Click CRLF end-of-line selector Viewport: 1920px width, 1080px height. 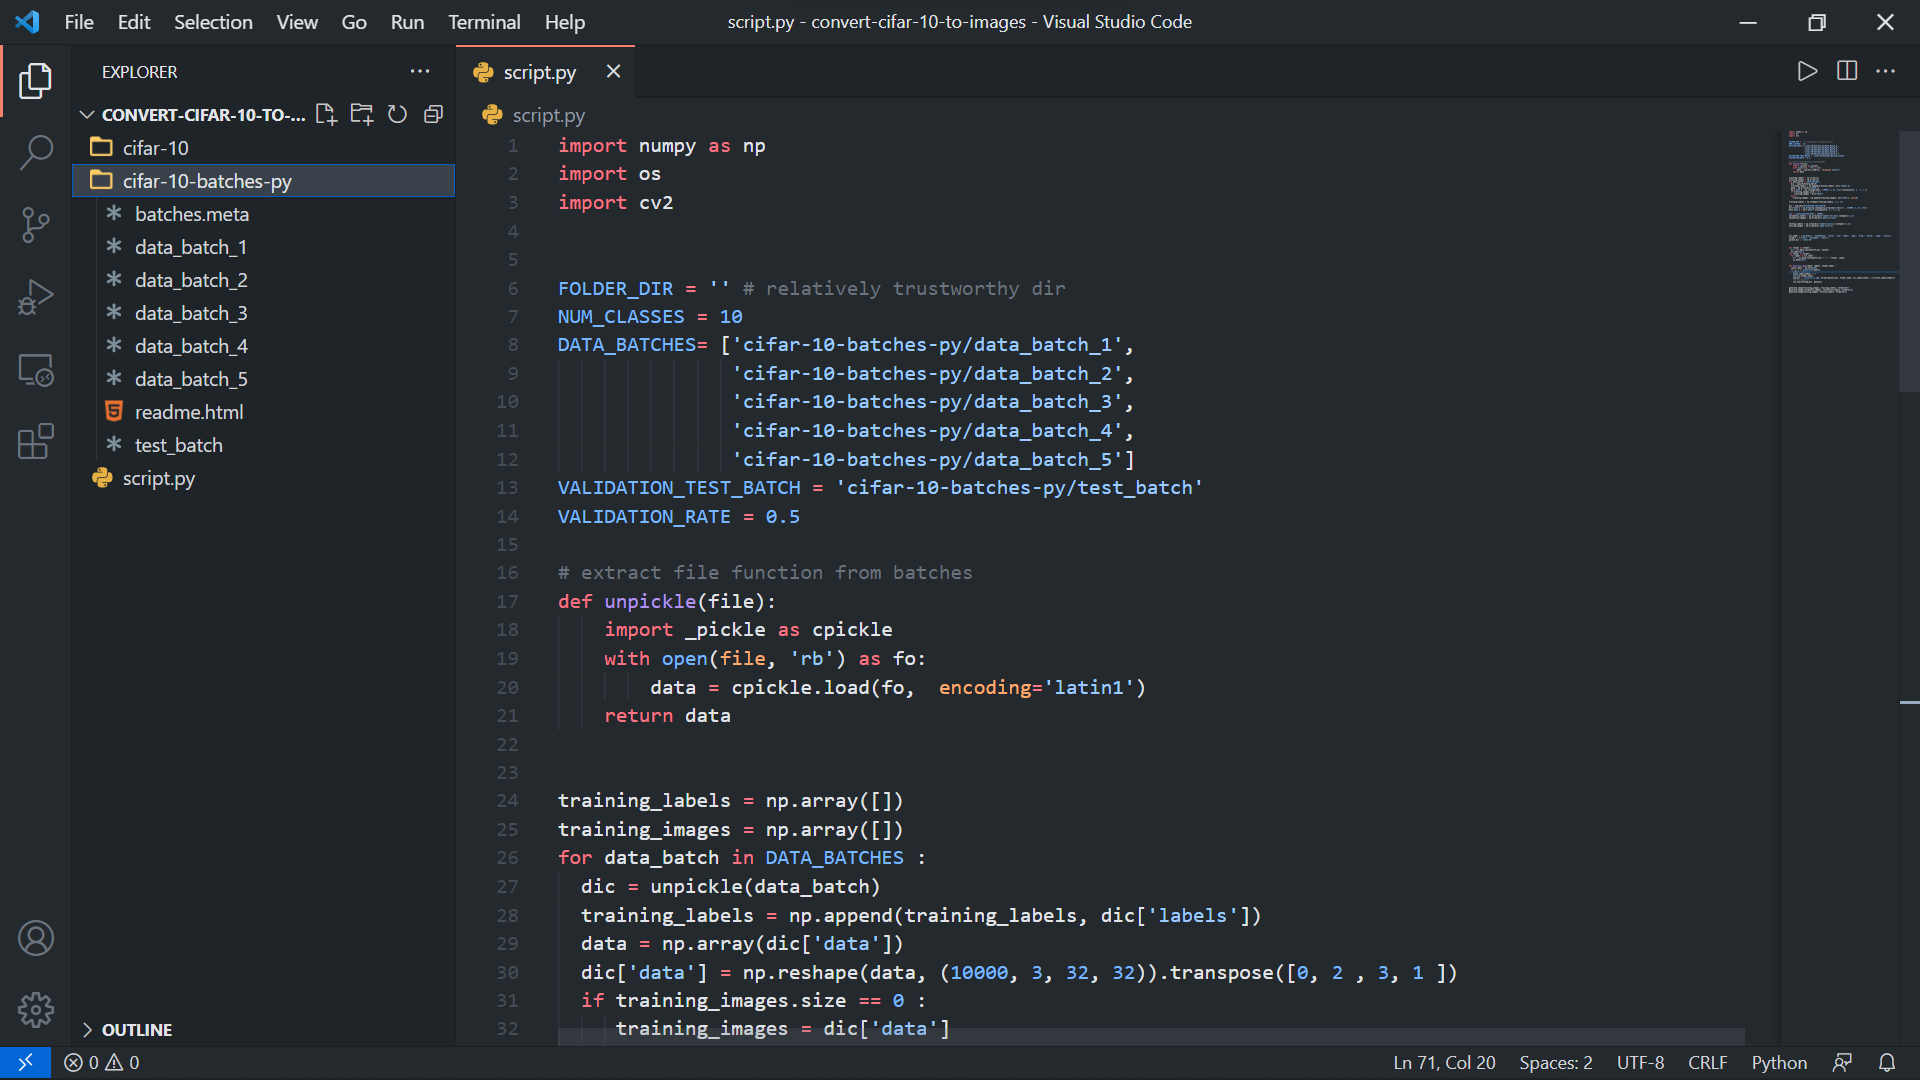1707,1063
